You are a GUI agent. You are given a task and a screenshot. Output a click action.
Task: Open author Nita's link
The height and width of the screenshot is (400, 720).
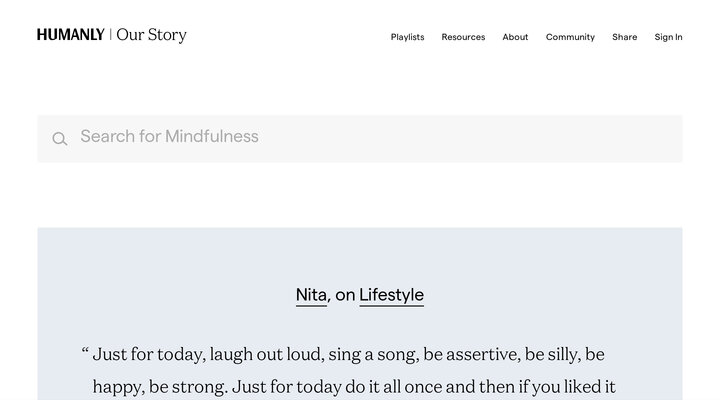pos(311,295)
